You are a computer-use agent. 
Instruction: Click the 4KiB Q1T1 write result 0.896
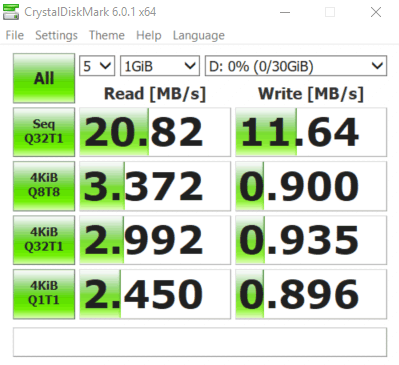point(311,294)
